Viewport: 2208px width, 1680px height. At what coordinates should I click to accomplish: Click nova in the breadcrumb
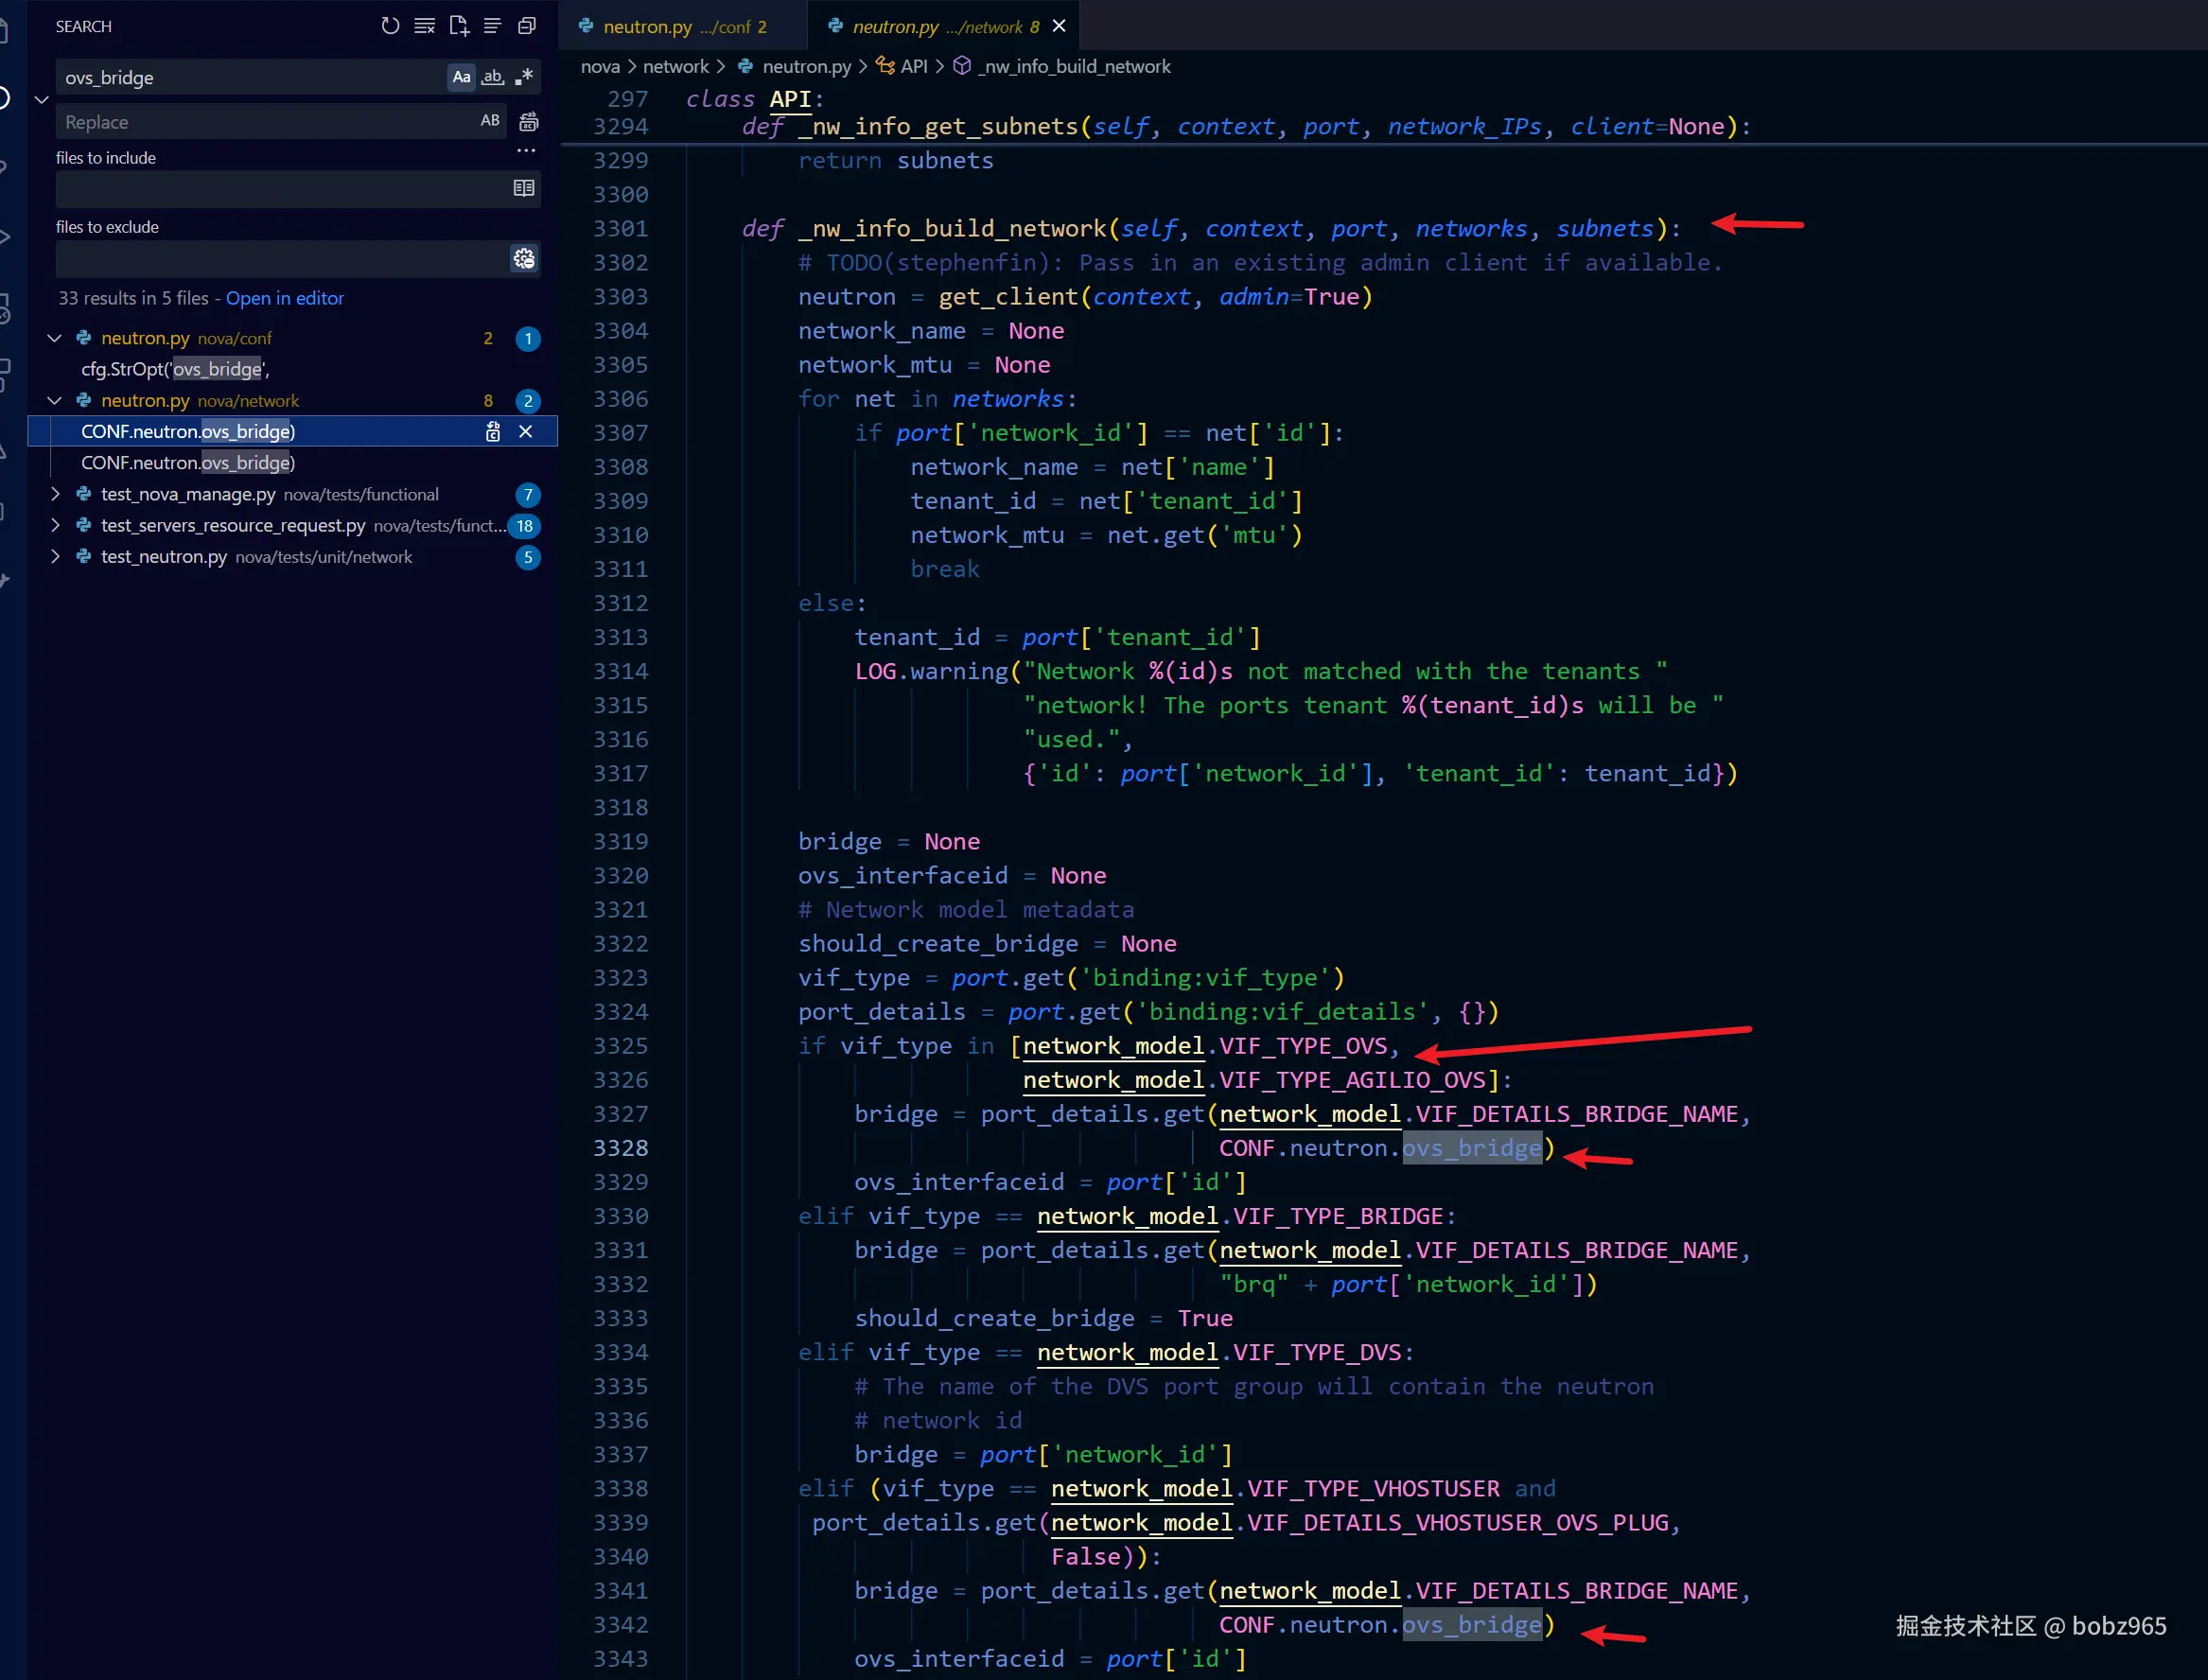click(x=600, y=66)
